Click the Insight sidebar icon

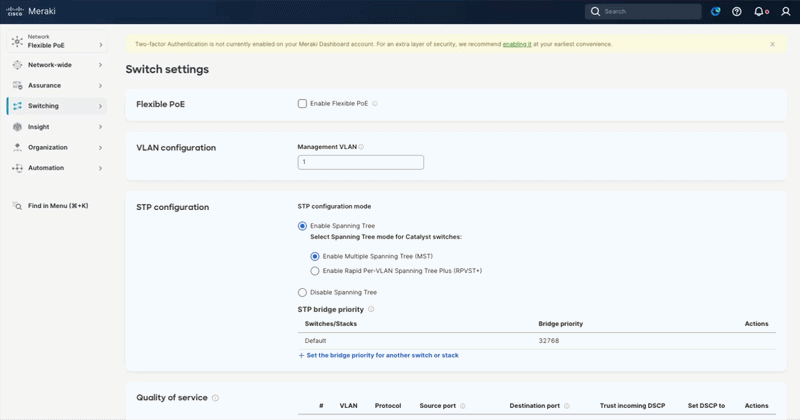17,127
